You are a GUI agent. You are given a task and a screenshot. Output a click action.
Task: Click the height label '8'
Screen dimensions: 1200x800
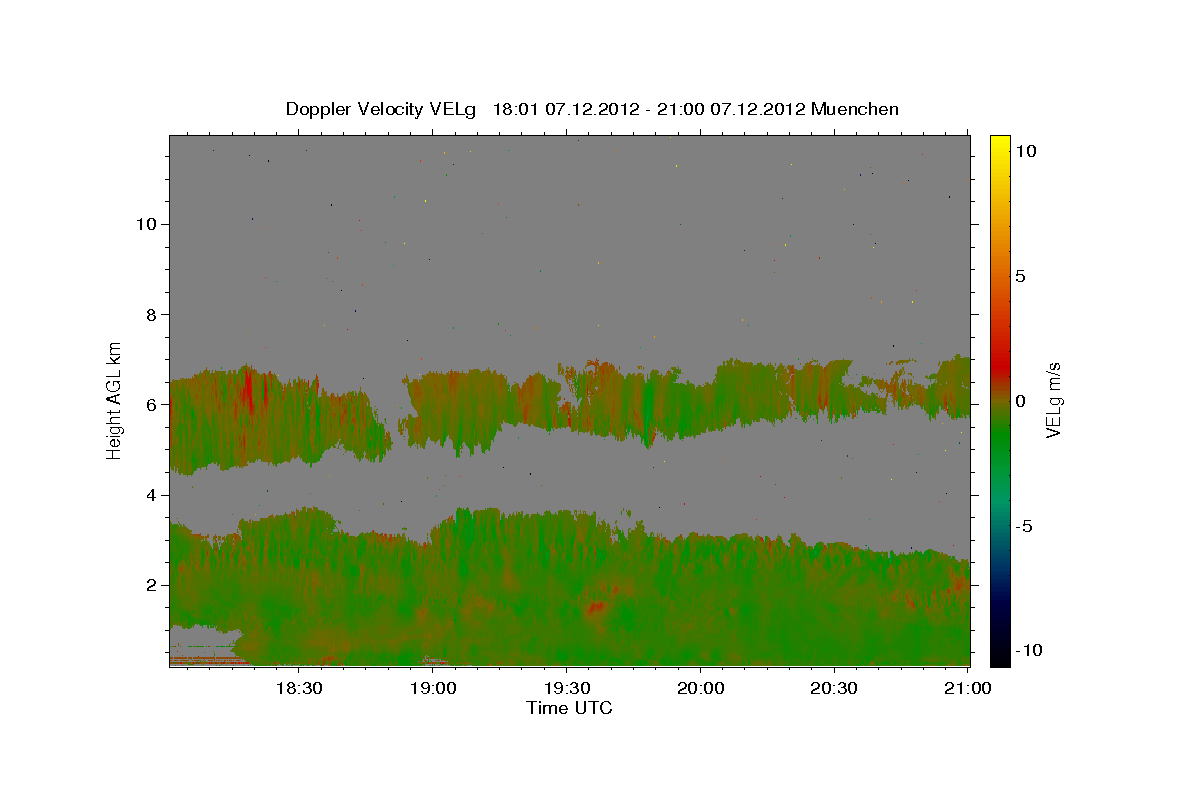coord(150,314)
